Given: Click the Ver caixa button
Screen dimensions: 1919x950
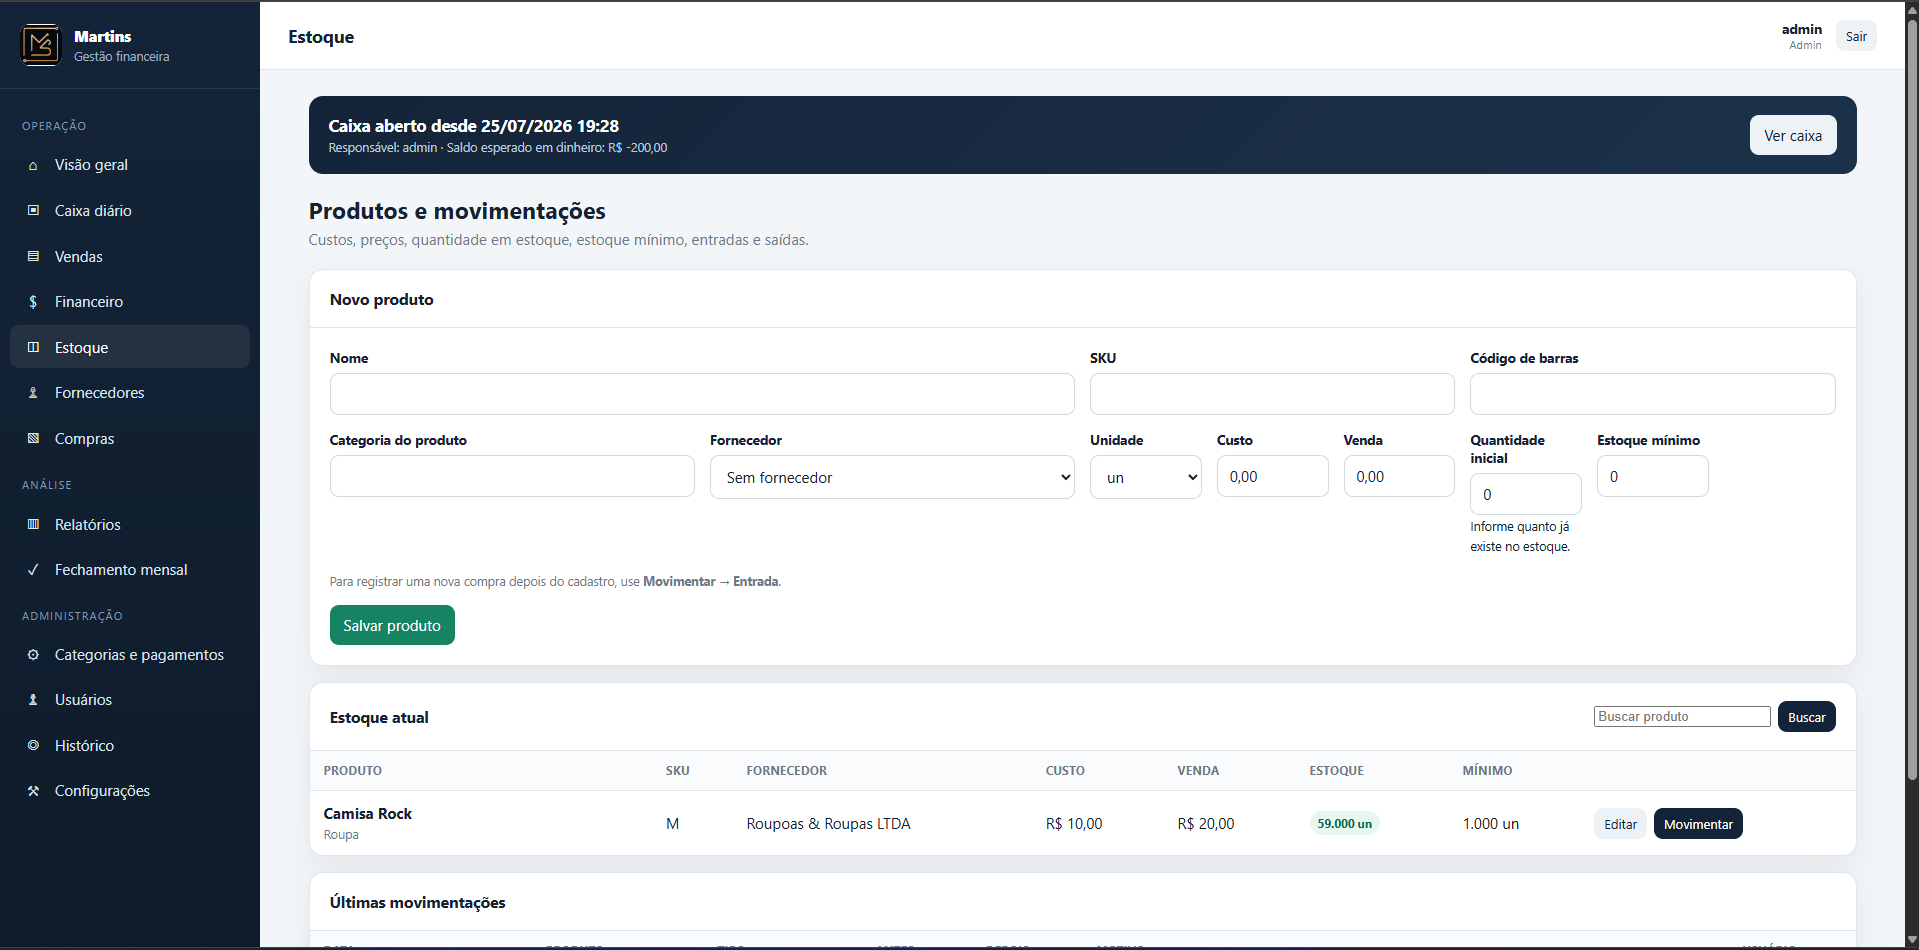Looking at the screenshot, I should click(1793, 135).
